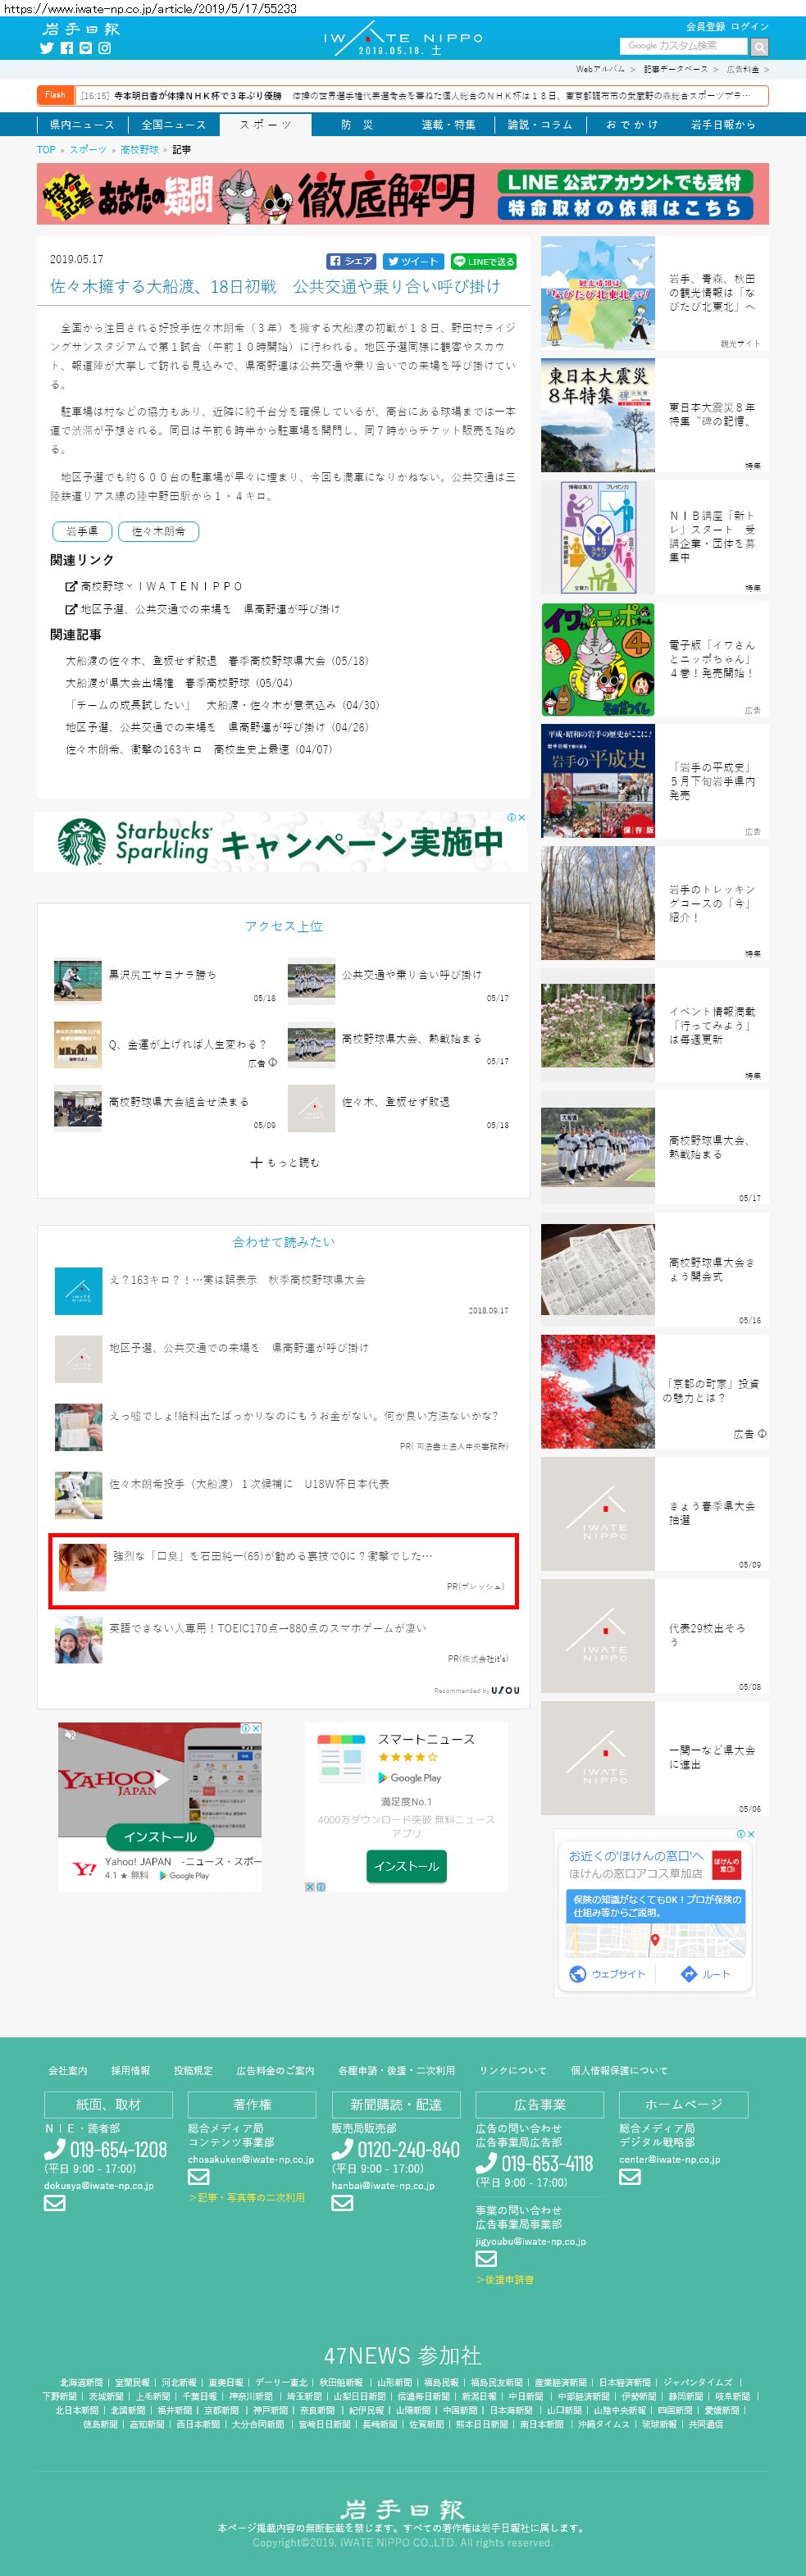Click the Google custom search field
Viewport: 806px width, 2576px height.
tap(684, 46)
